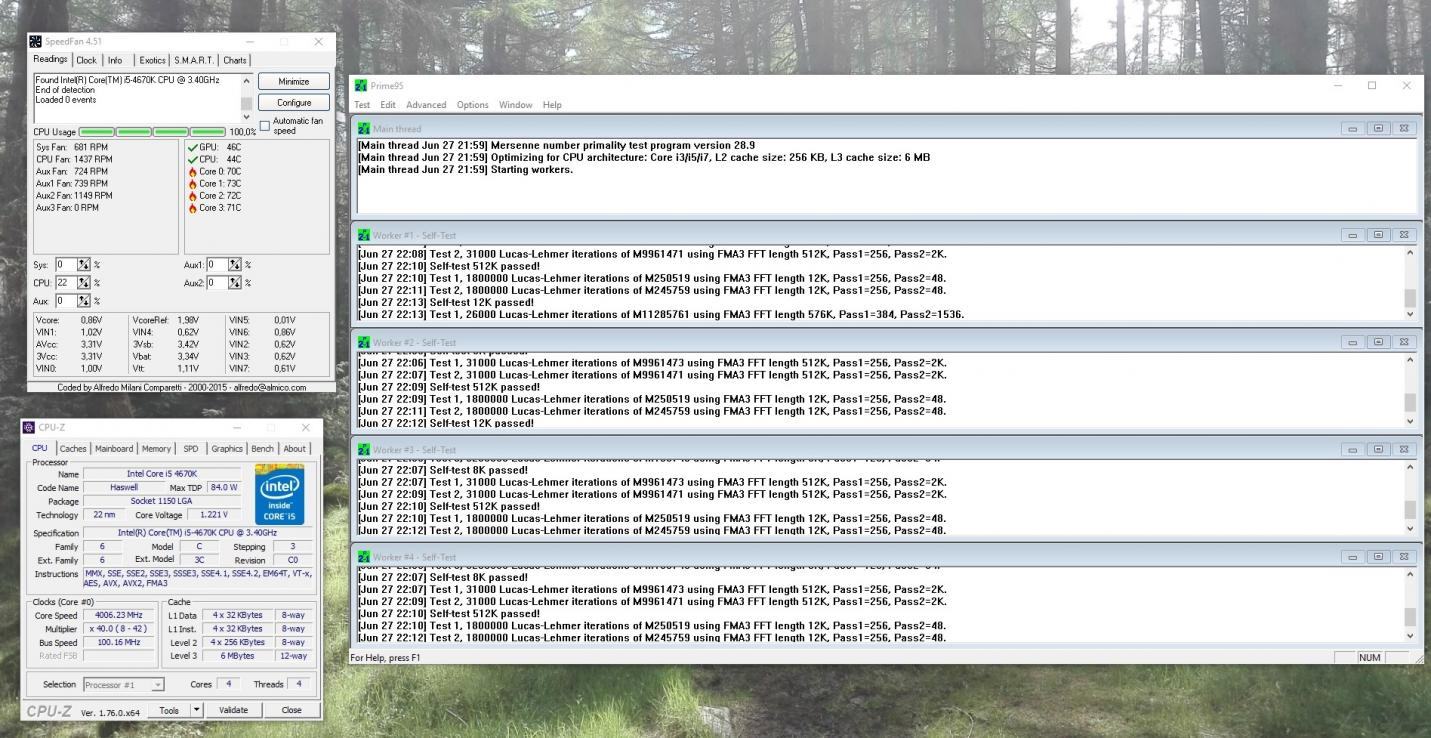Open the Mainboard tab in CPU-Z

[114, 449]
